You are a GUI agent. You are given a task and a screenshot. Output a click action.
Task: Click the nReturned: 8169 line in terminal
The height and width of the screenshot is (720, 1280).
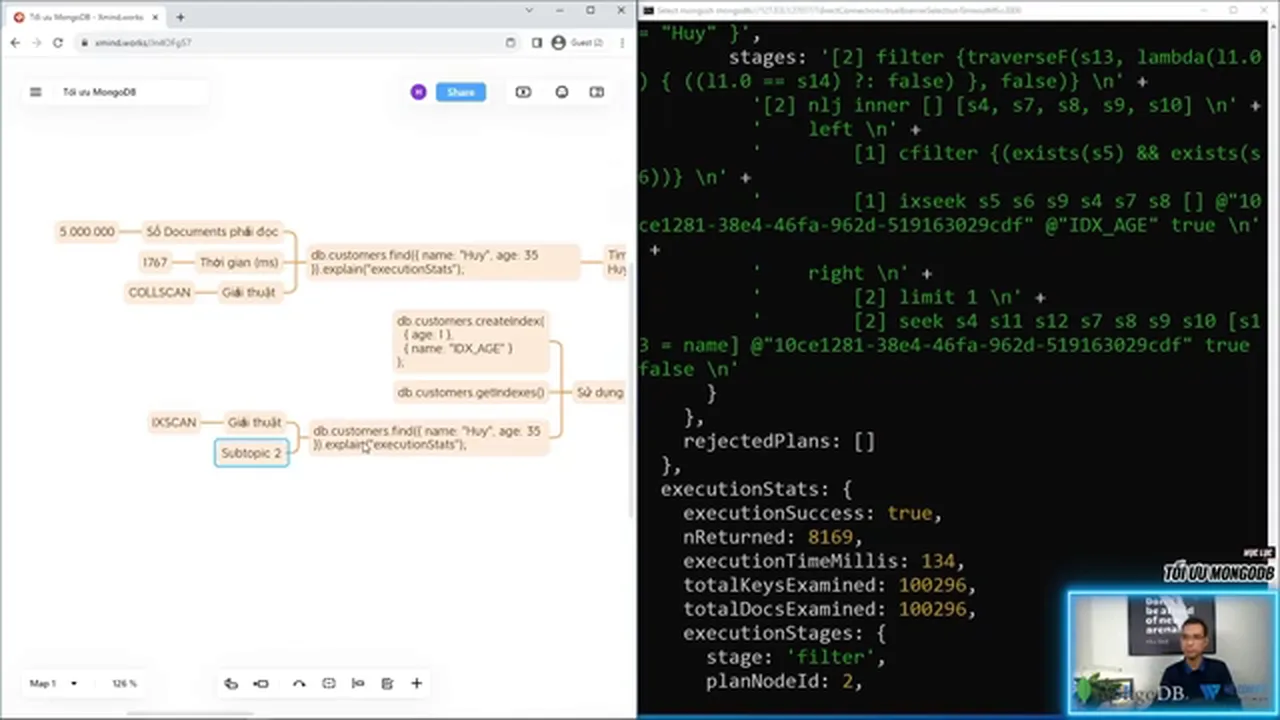pos(772,537)
